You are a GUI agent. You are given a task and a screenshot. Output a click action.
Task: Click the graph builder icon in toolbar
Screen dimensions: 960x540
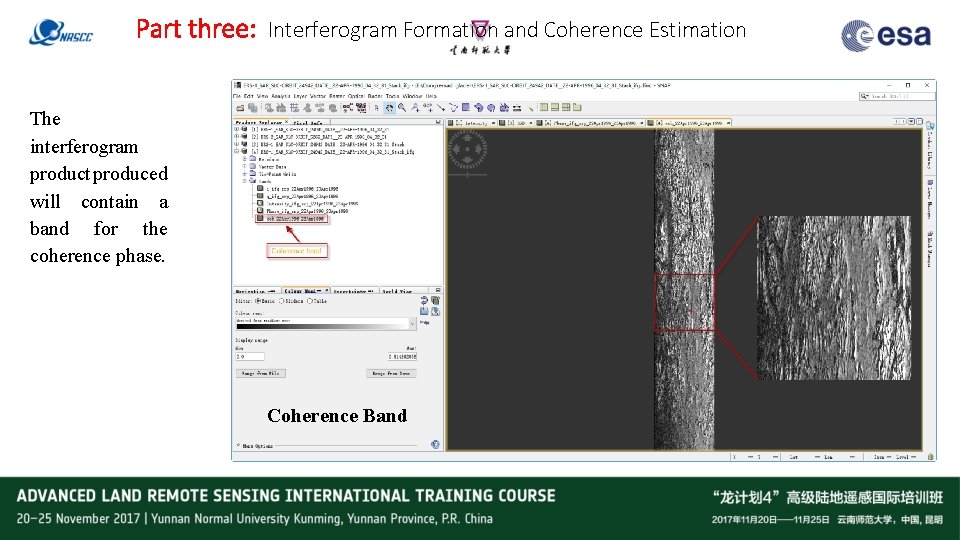point(347,108)
